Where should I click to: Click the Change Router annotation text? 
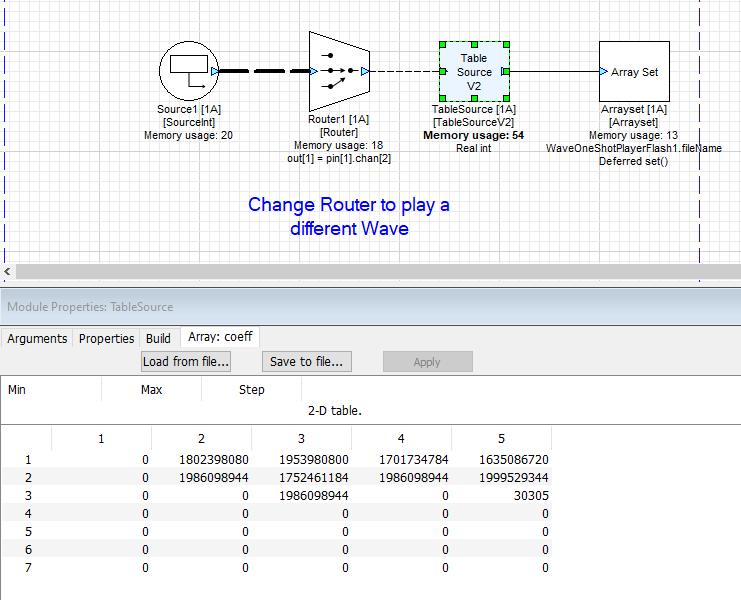tap(348, 216)
